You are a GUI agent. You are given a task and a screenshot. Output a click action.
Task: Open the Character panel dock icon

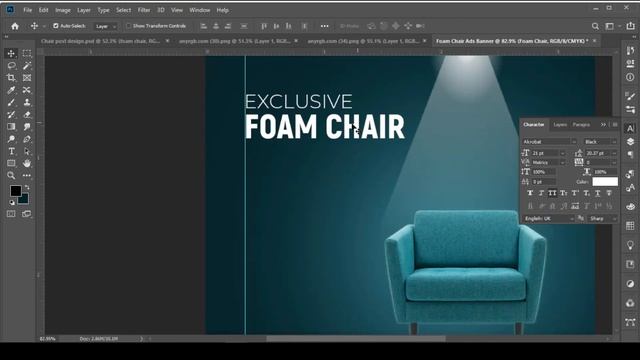pyautogui.click(x=630, y=129)
